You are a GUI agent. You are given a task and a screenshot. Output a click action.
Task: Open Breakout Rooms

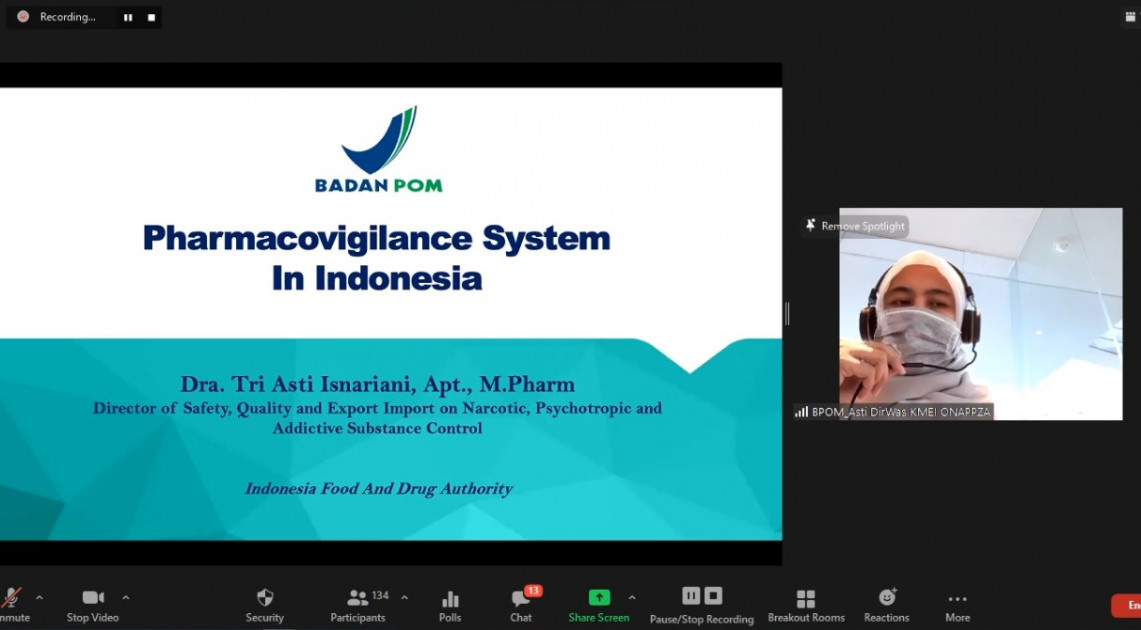coord(806,604)
